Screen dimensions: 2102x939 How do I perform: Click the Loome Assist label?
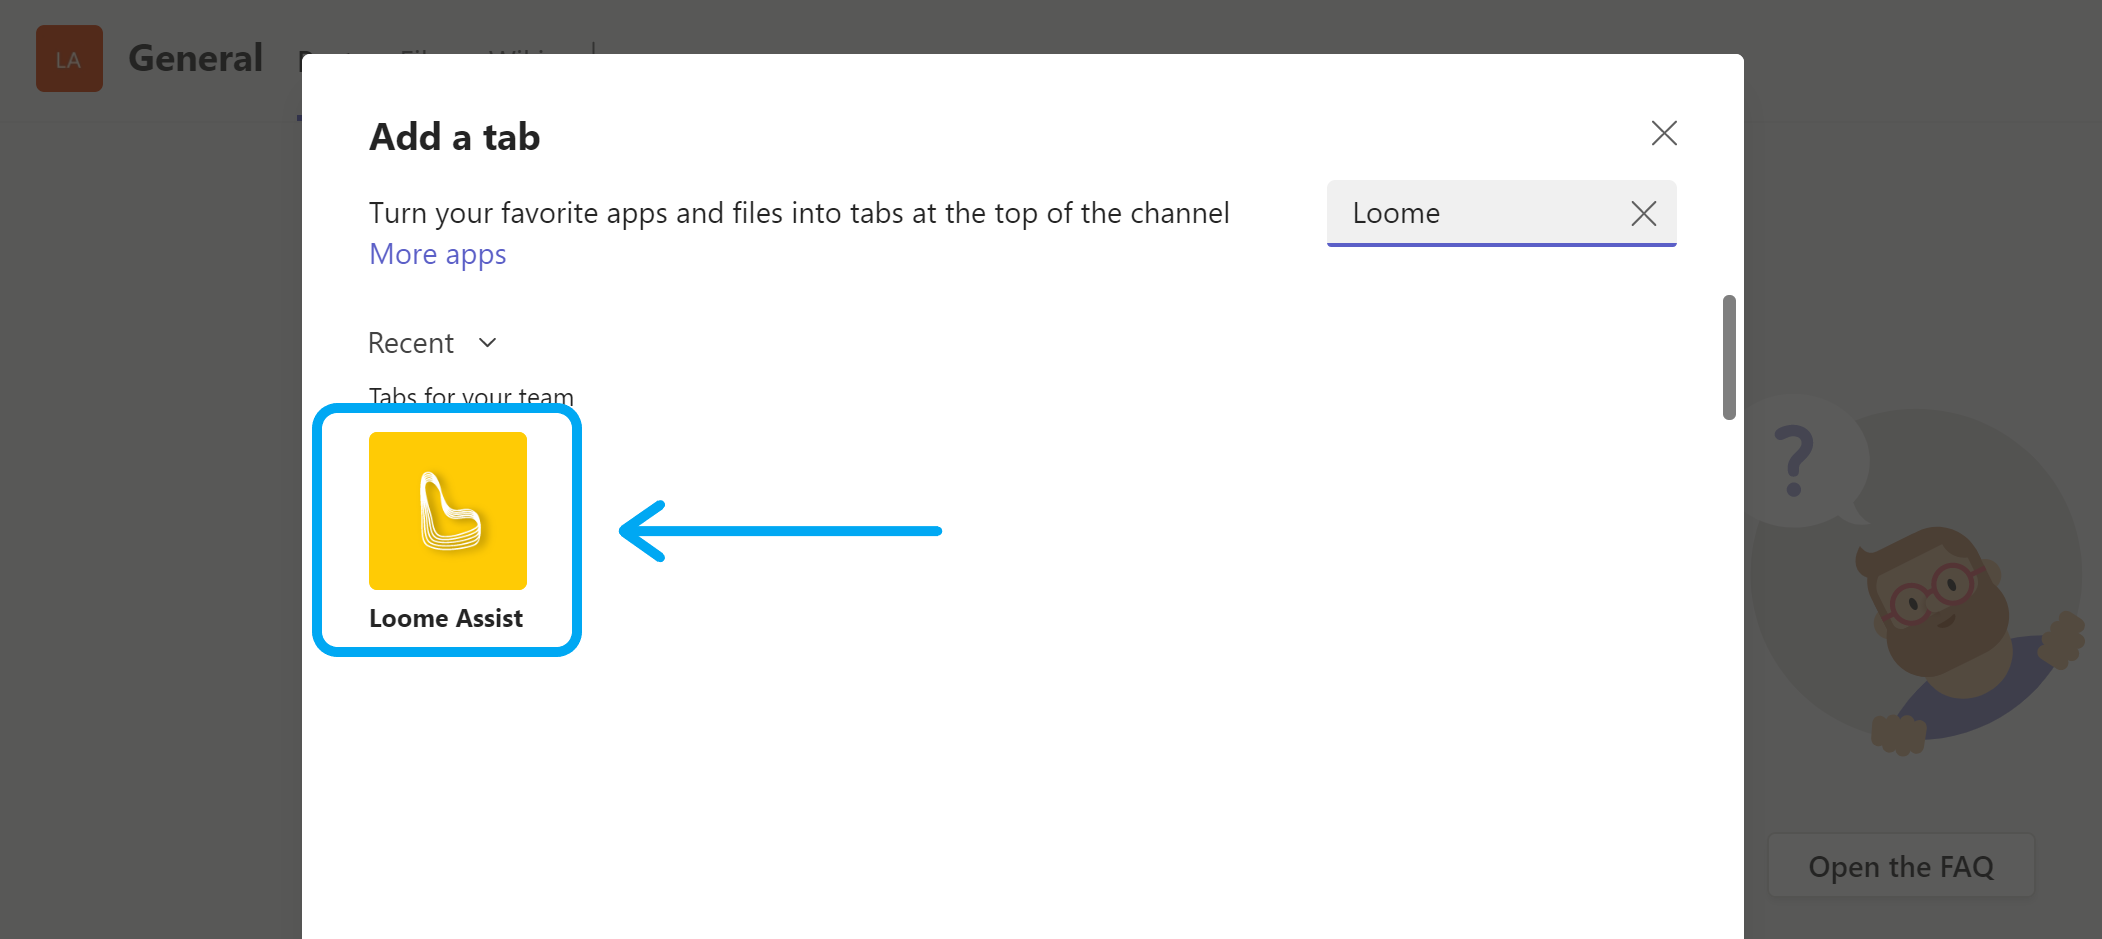446,619
